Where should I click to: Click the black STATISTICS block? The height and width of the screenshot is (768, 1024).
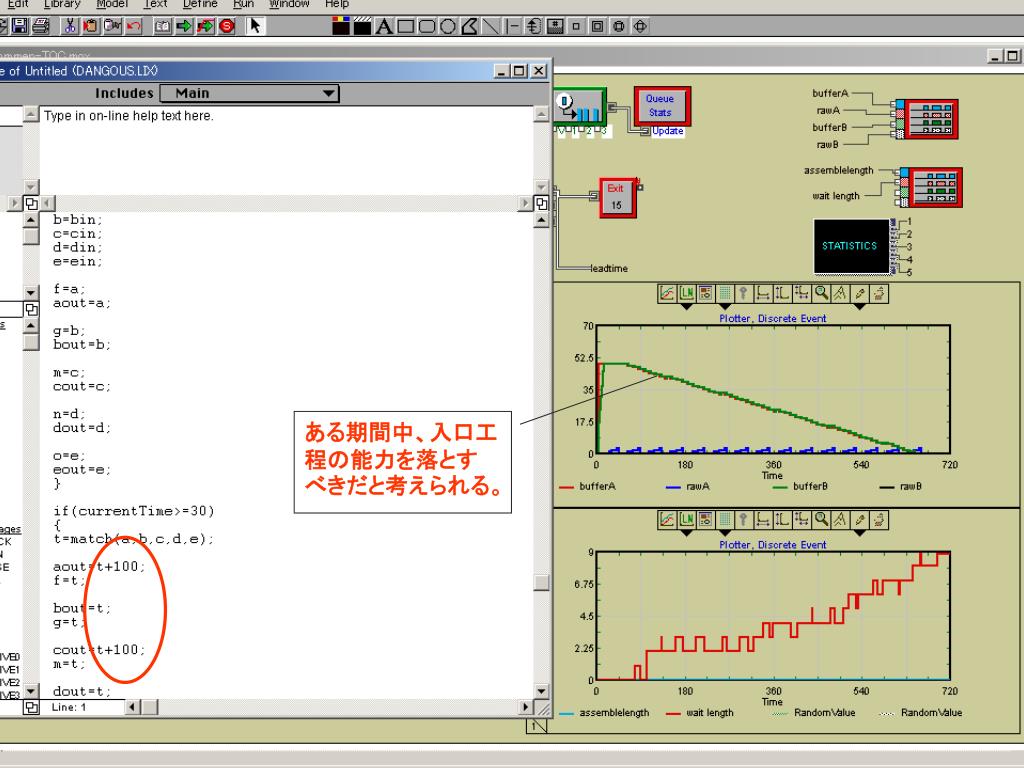[x=850, y=246]
